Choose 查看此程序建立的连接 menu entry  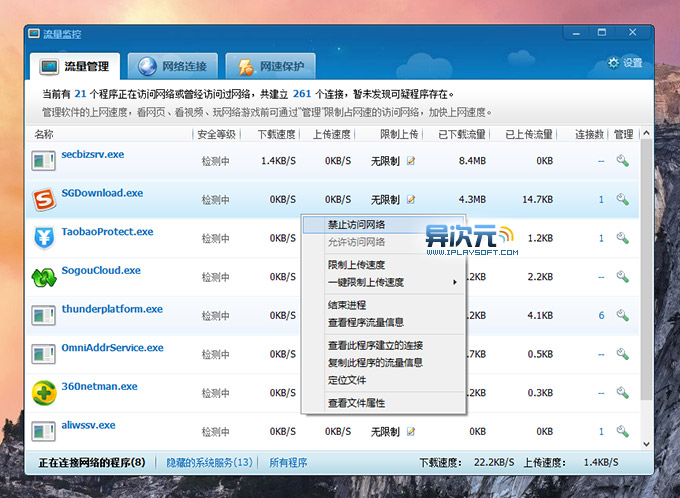coord(383,345)
